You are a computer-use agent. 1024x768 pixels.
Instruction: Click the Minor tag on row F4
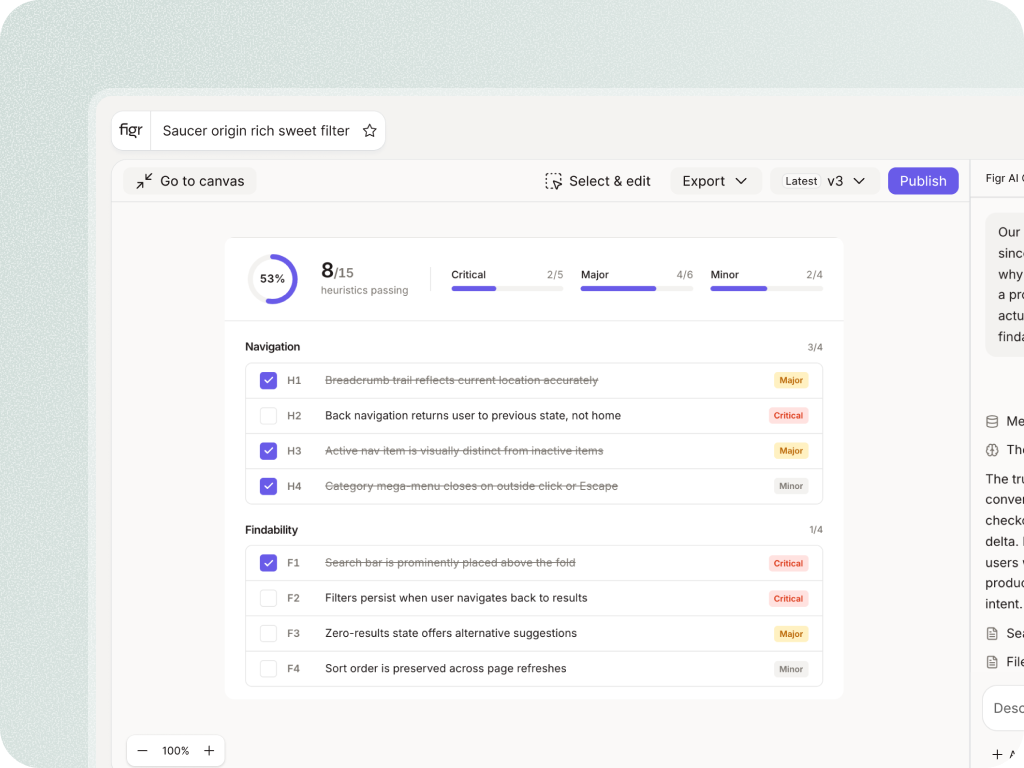coord(791,669)
